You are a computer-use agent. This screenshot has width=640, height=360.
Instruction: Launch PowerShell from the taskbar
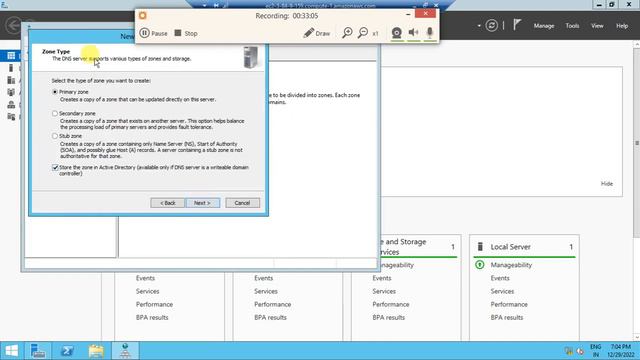point(67,351)
